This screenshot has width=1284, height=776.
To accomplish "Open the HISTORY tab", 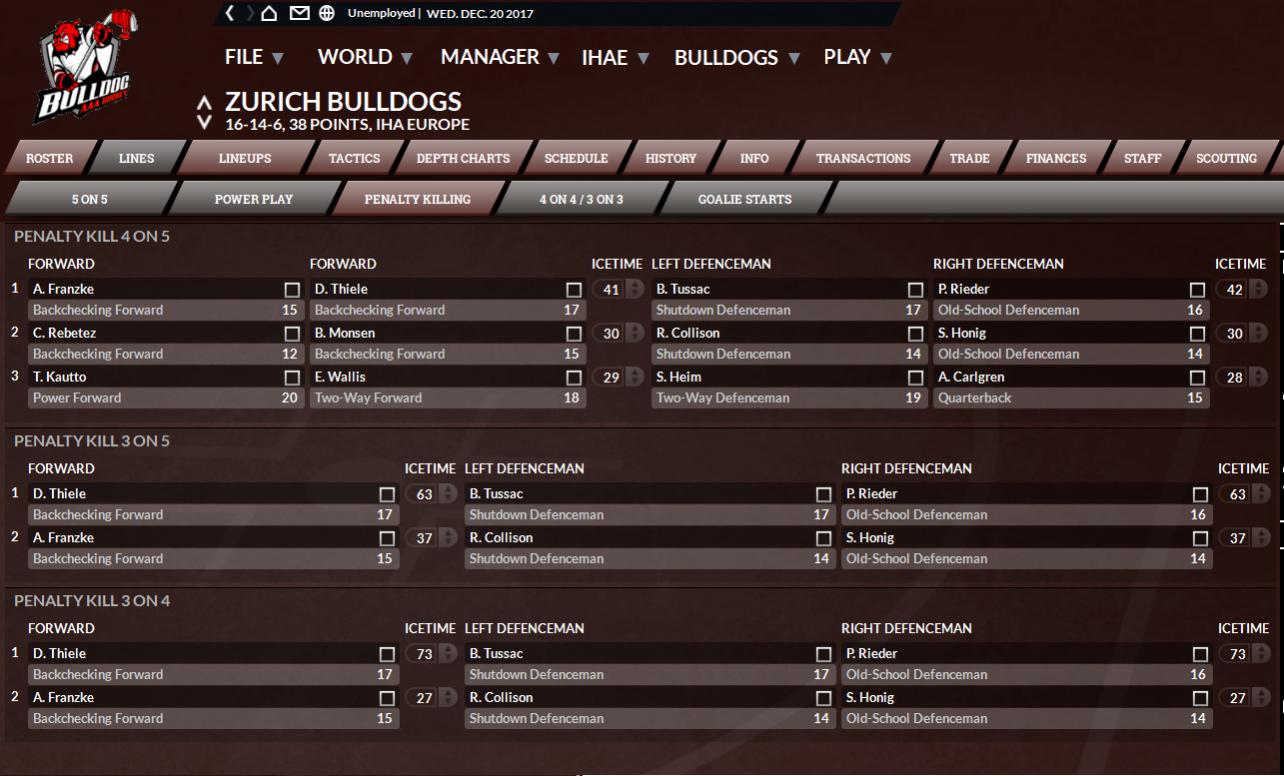I will click(670, 158).
